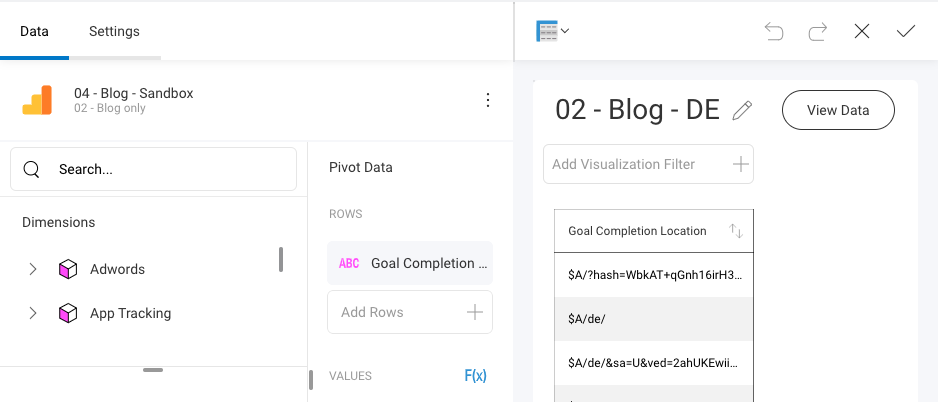Viewport: 938px width, 402px height.
Task: Click the pivot panel vertical scrollbar
Action: click(x=310, y=380)
